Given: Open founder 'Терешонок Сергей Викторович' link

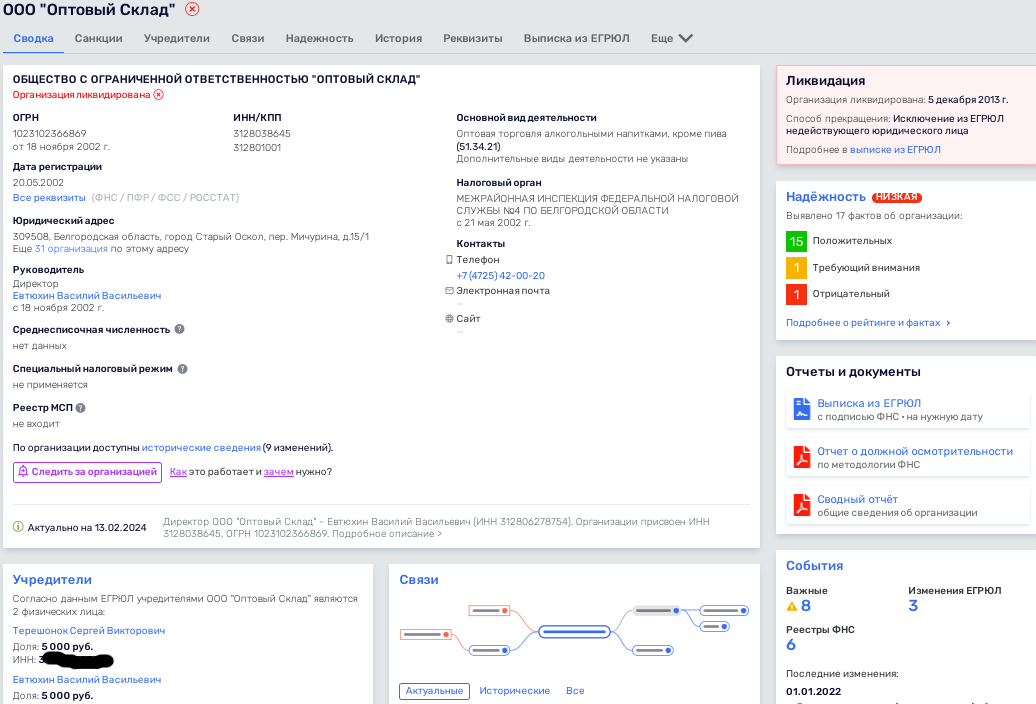Looking at the screenshot, I should [x=89, y=631].
